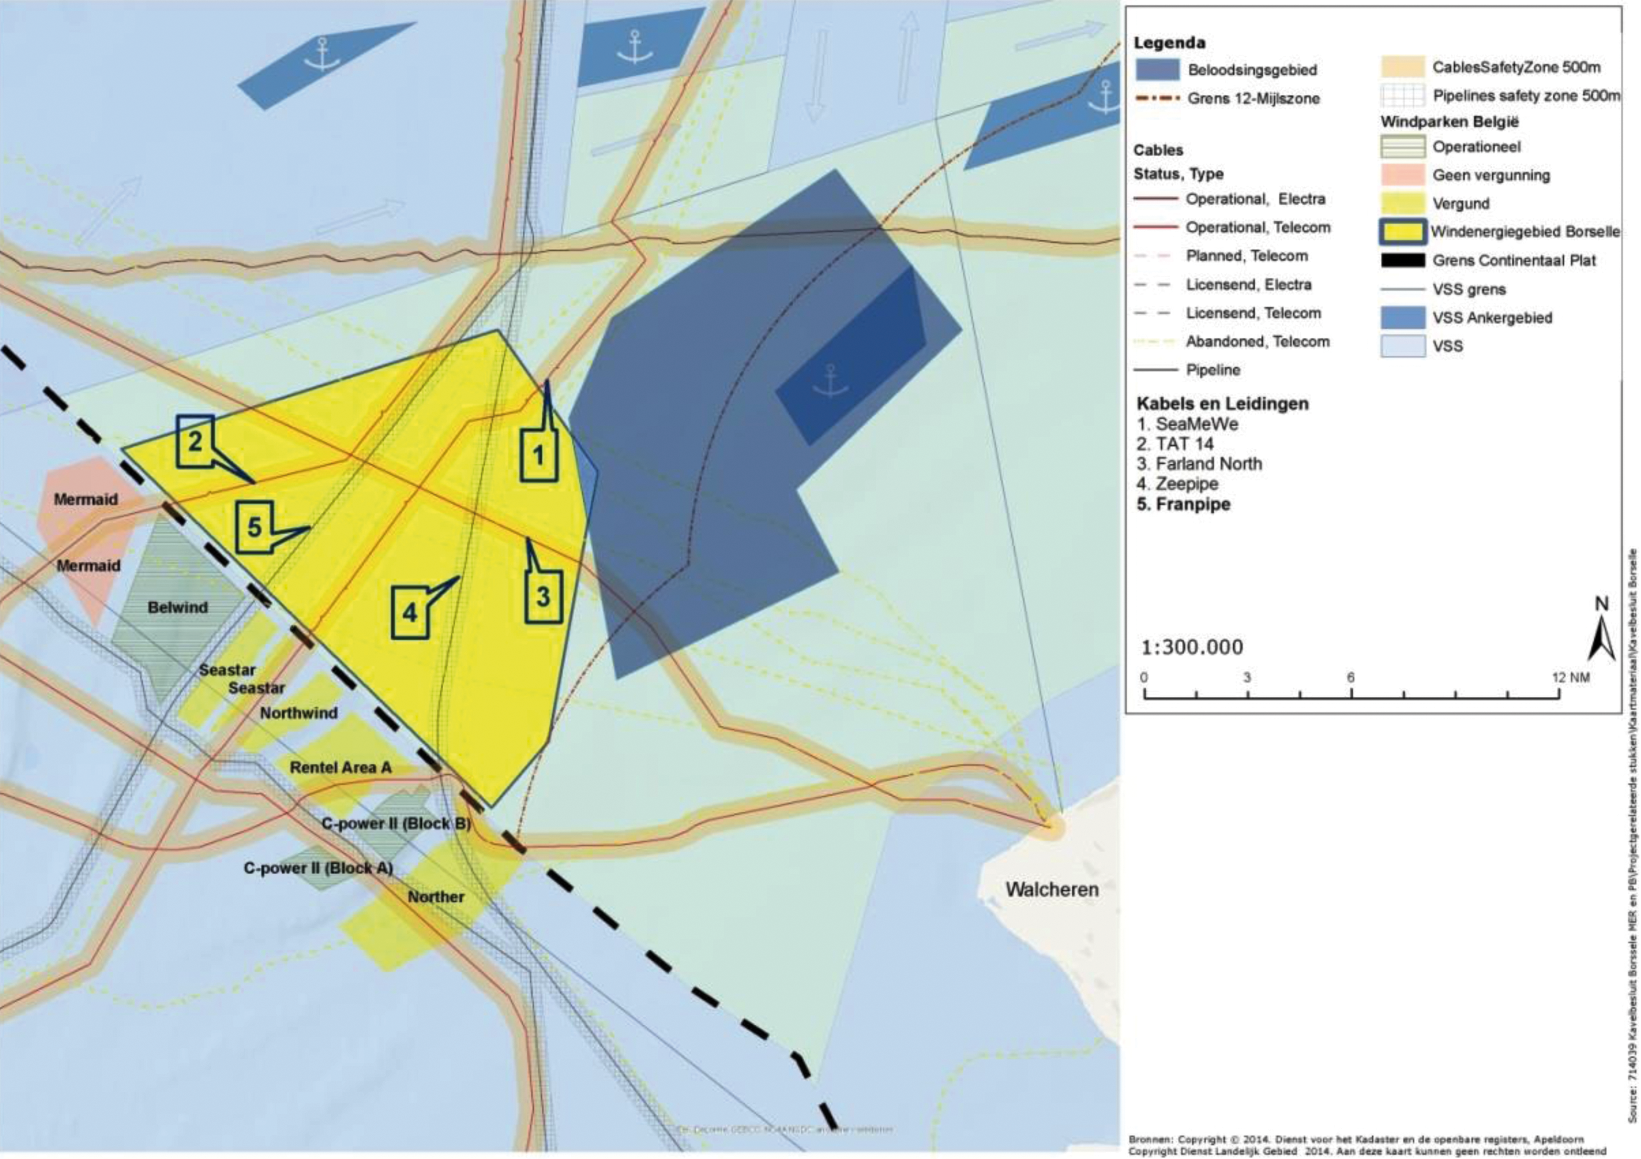1641x1159 pixels.
Task: Click list item '5. Franpipe'
Action: (x=1183, y=504)
